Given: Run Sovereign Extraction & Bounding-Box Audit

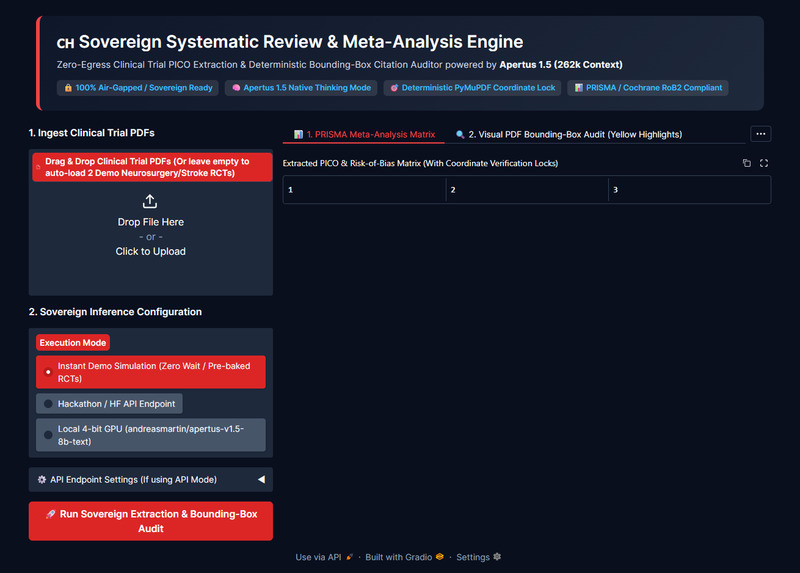Looking at the screenshot, I should click(x=151, y=521).
